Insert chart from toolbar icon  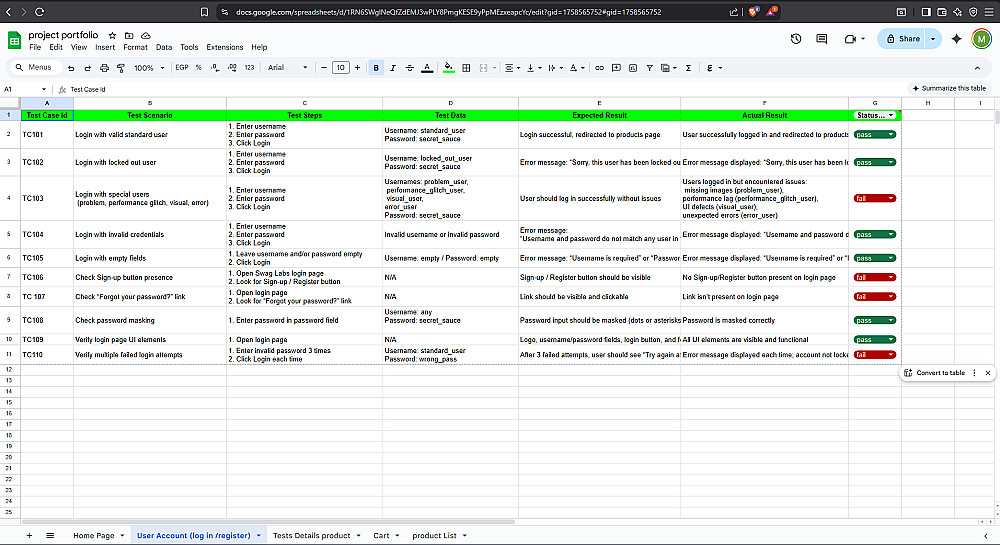coord(633,68)
